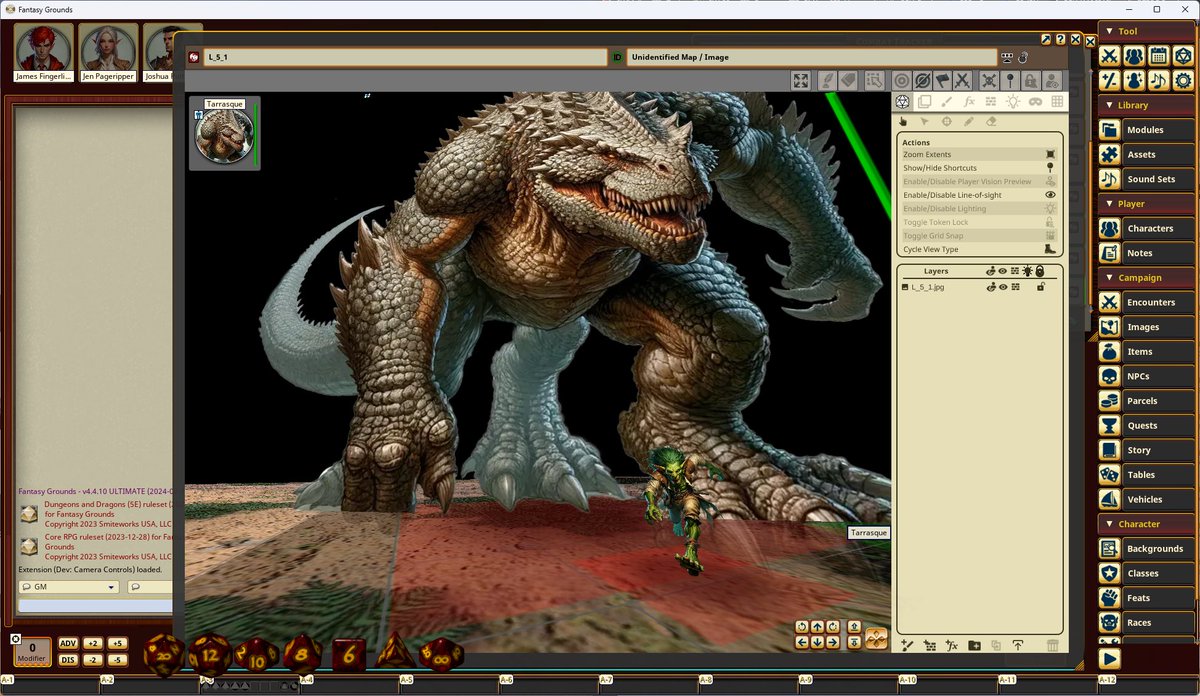Screen dimensions: 1200x696
Task: Click the crossed-out eye icon in image toolbar
Action: (922, 81)
